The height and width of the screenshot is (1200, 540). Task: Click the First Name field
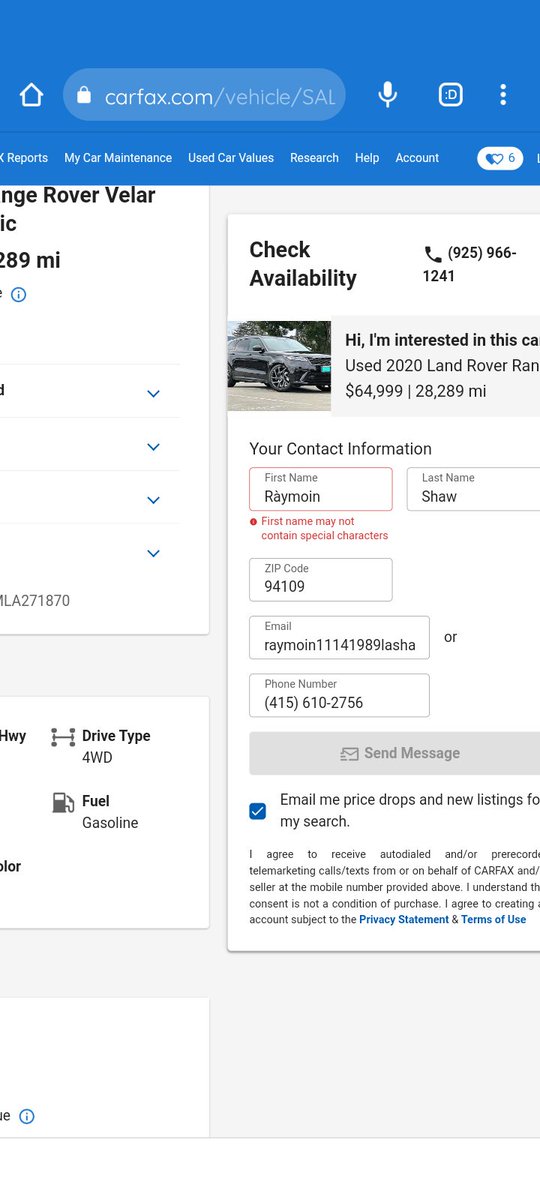click(321, 489)
